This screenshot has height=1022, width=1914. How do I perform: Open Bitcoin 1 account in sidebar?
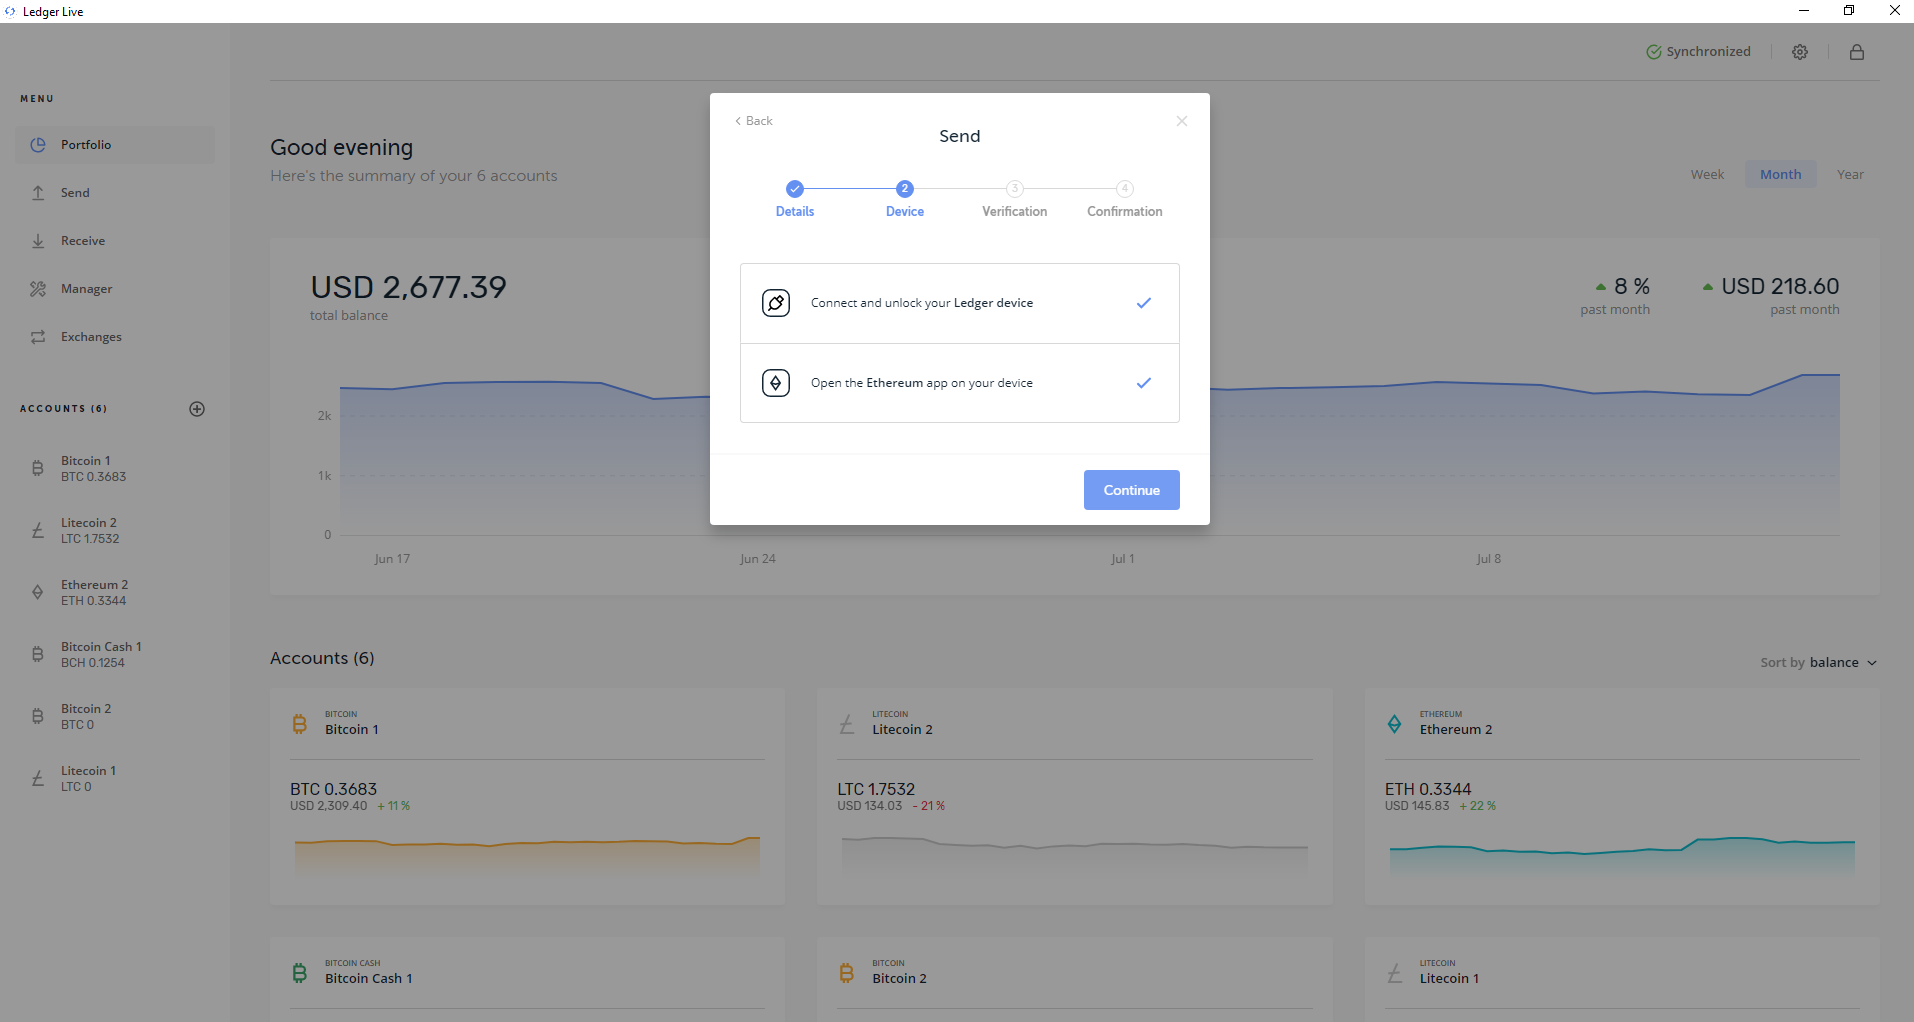click(115, 469)
